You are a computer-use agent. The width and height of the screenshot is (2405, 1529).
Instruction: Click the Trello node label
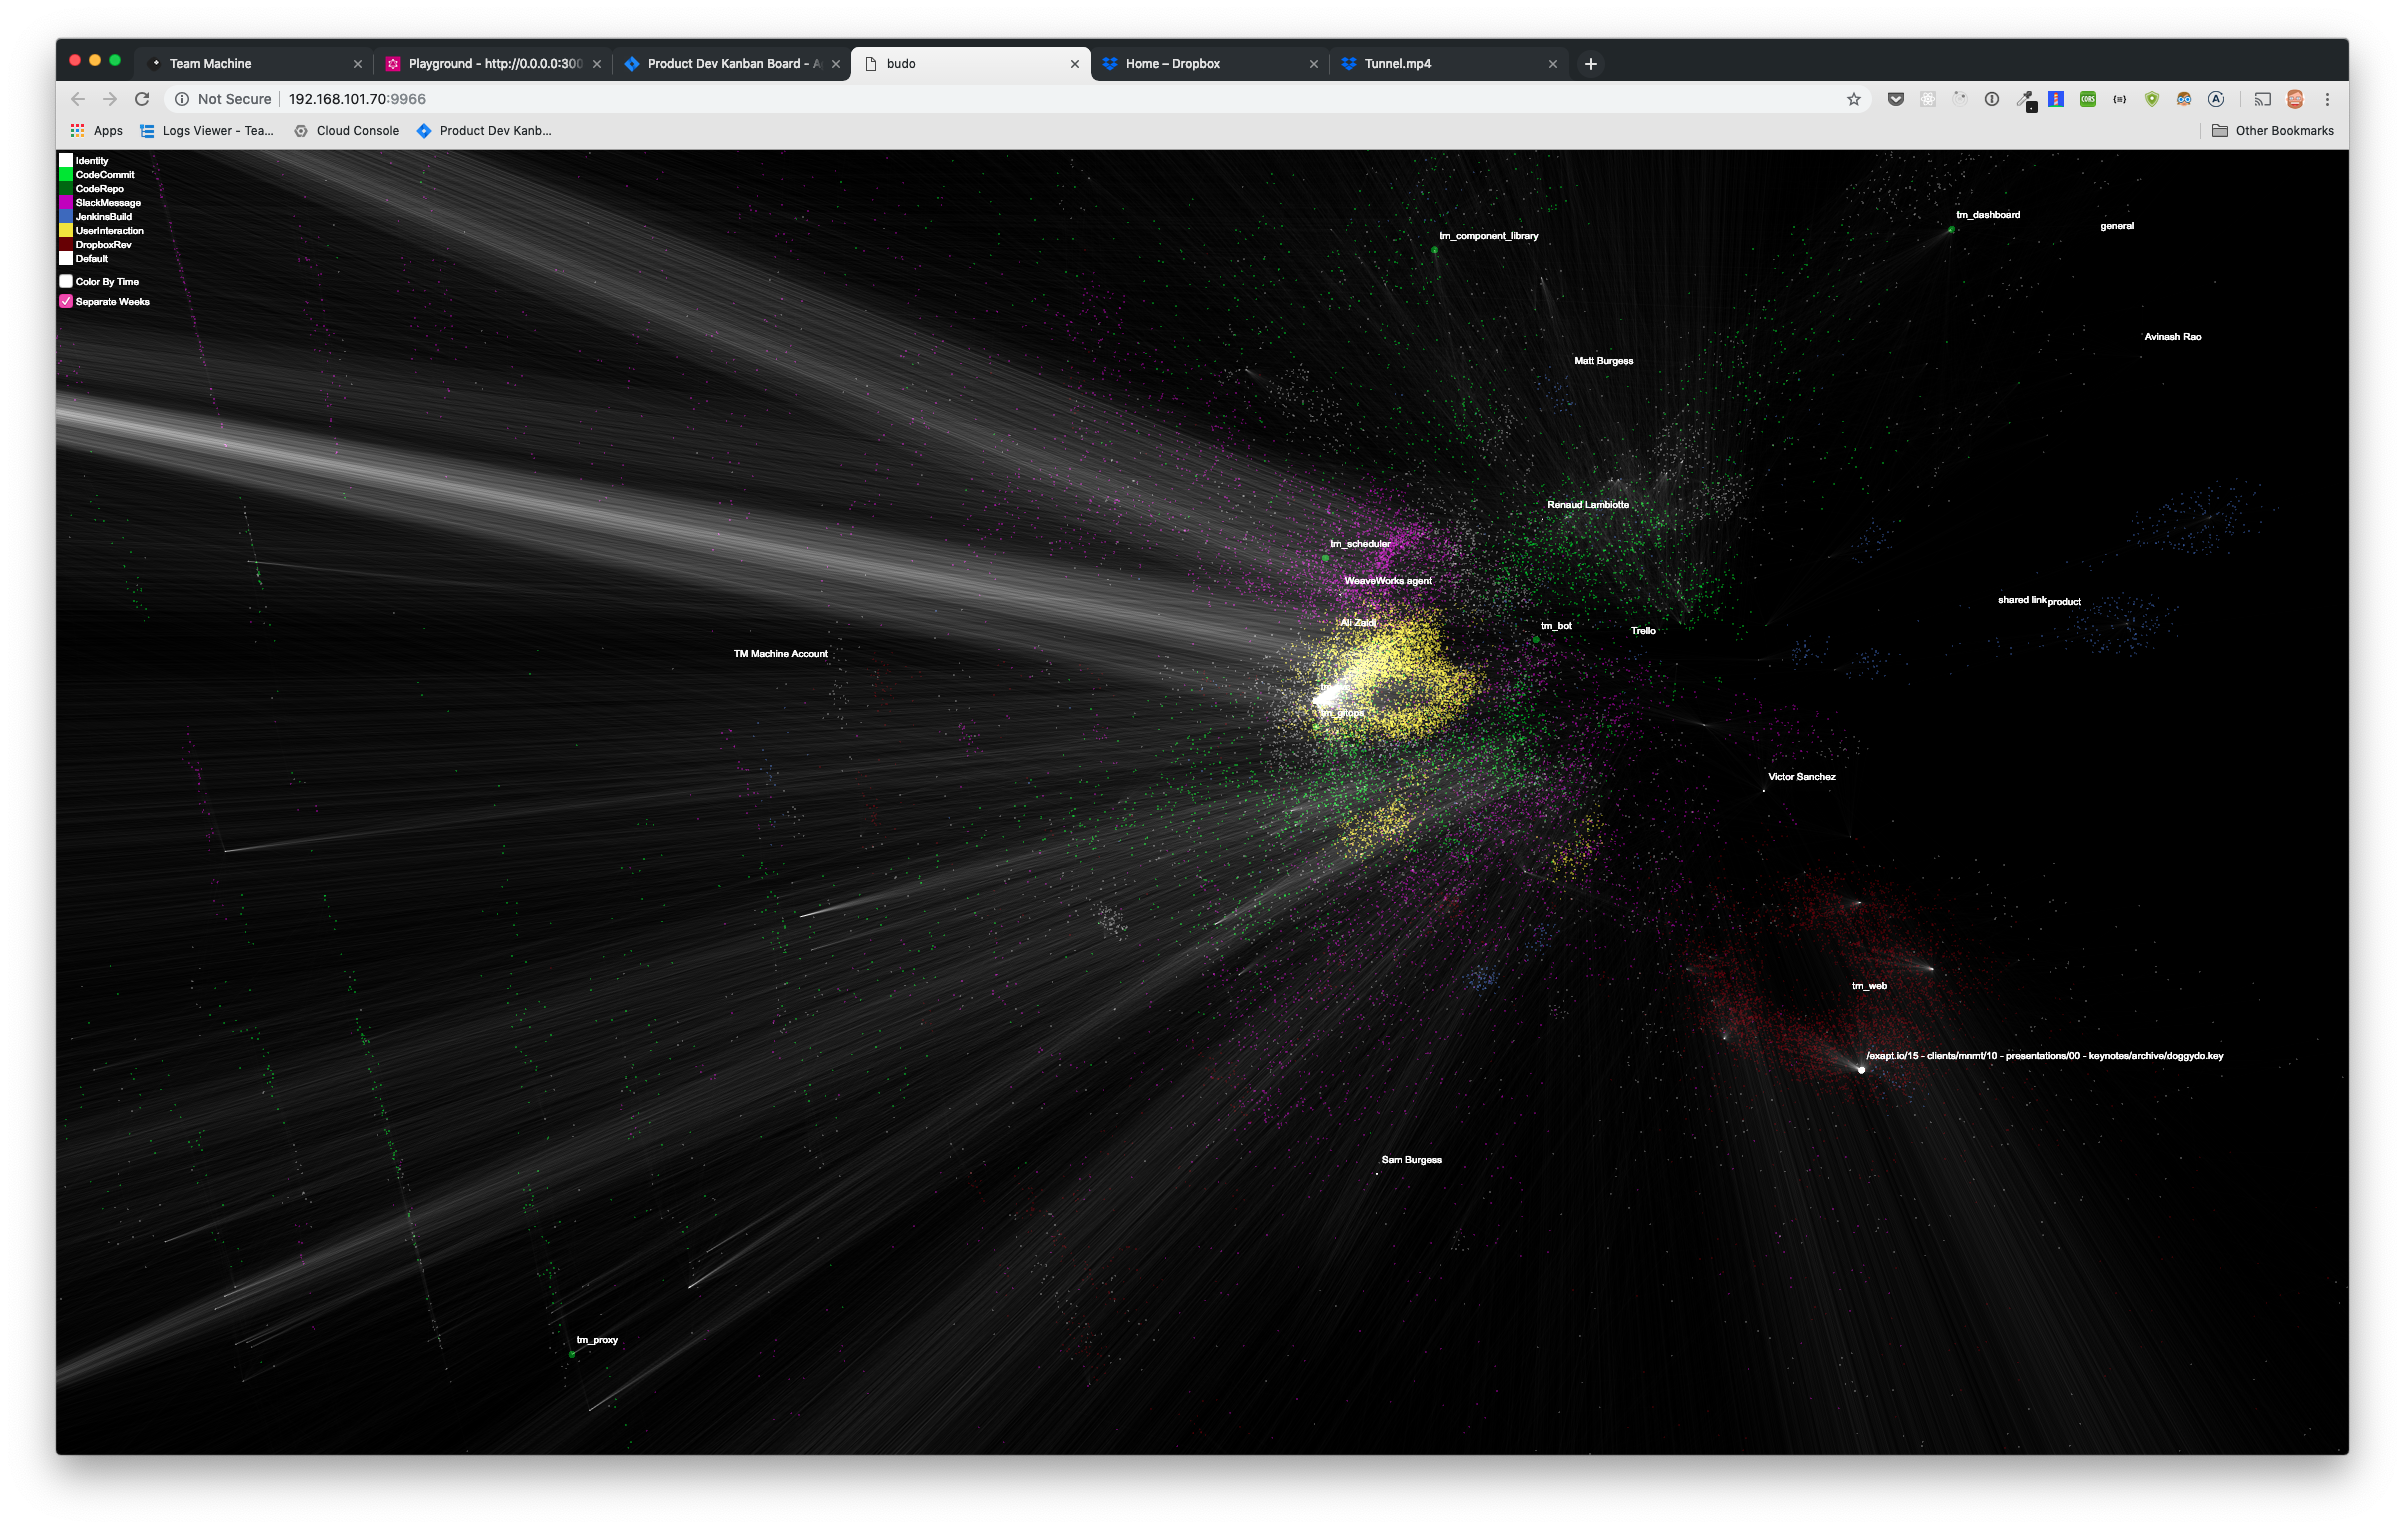pos(1643,631)
